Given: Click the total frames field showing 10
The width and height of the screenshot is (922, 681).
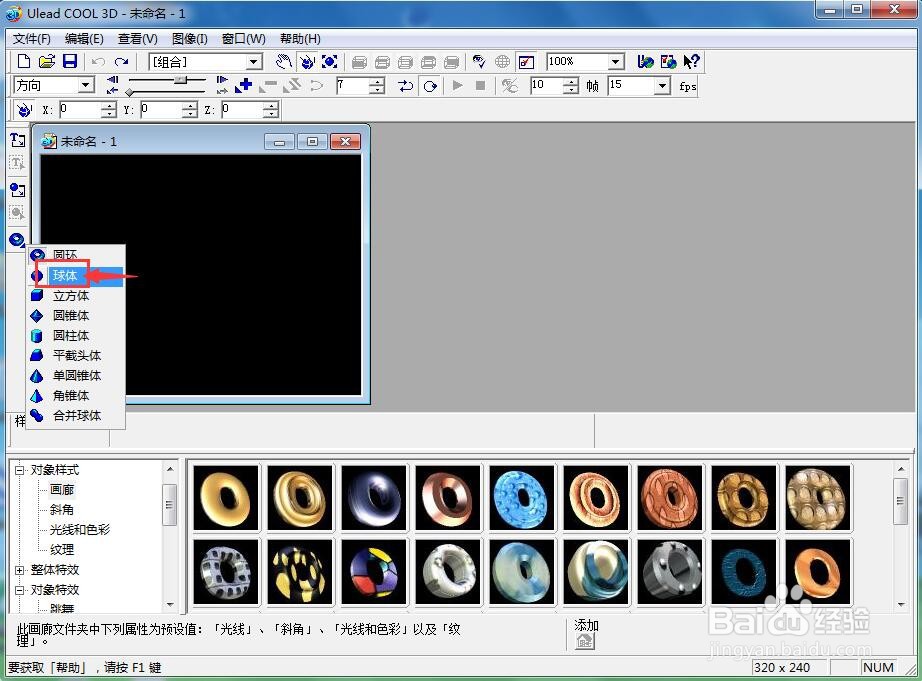Looking at the screenshot, I should click(546, 86).
